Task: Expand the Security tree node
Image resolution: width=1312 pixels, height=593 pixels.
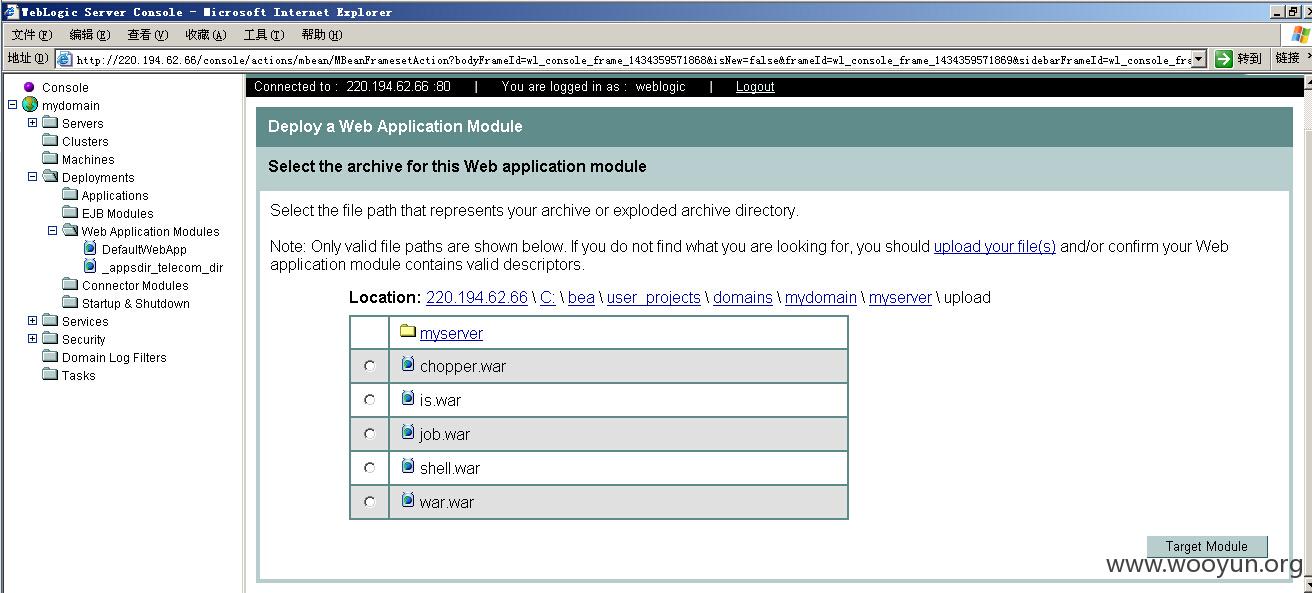Action: [x=32, y=339]
